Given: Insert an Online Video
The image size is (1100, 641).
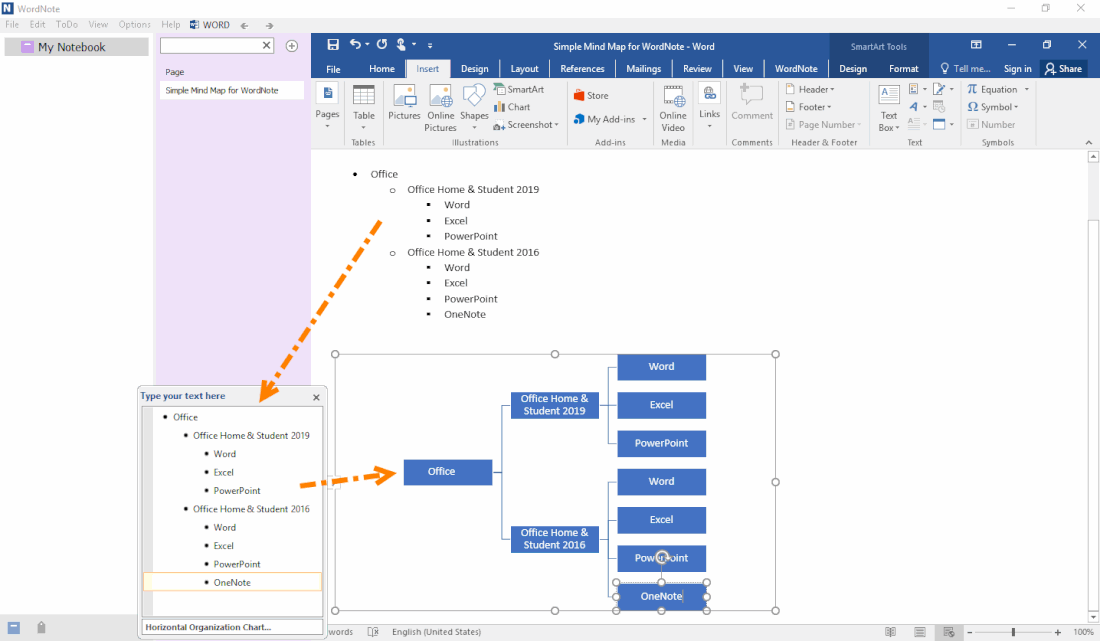Looking at the screenshot, I should 673,108.
